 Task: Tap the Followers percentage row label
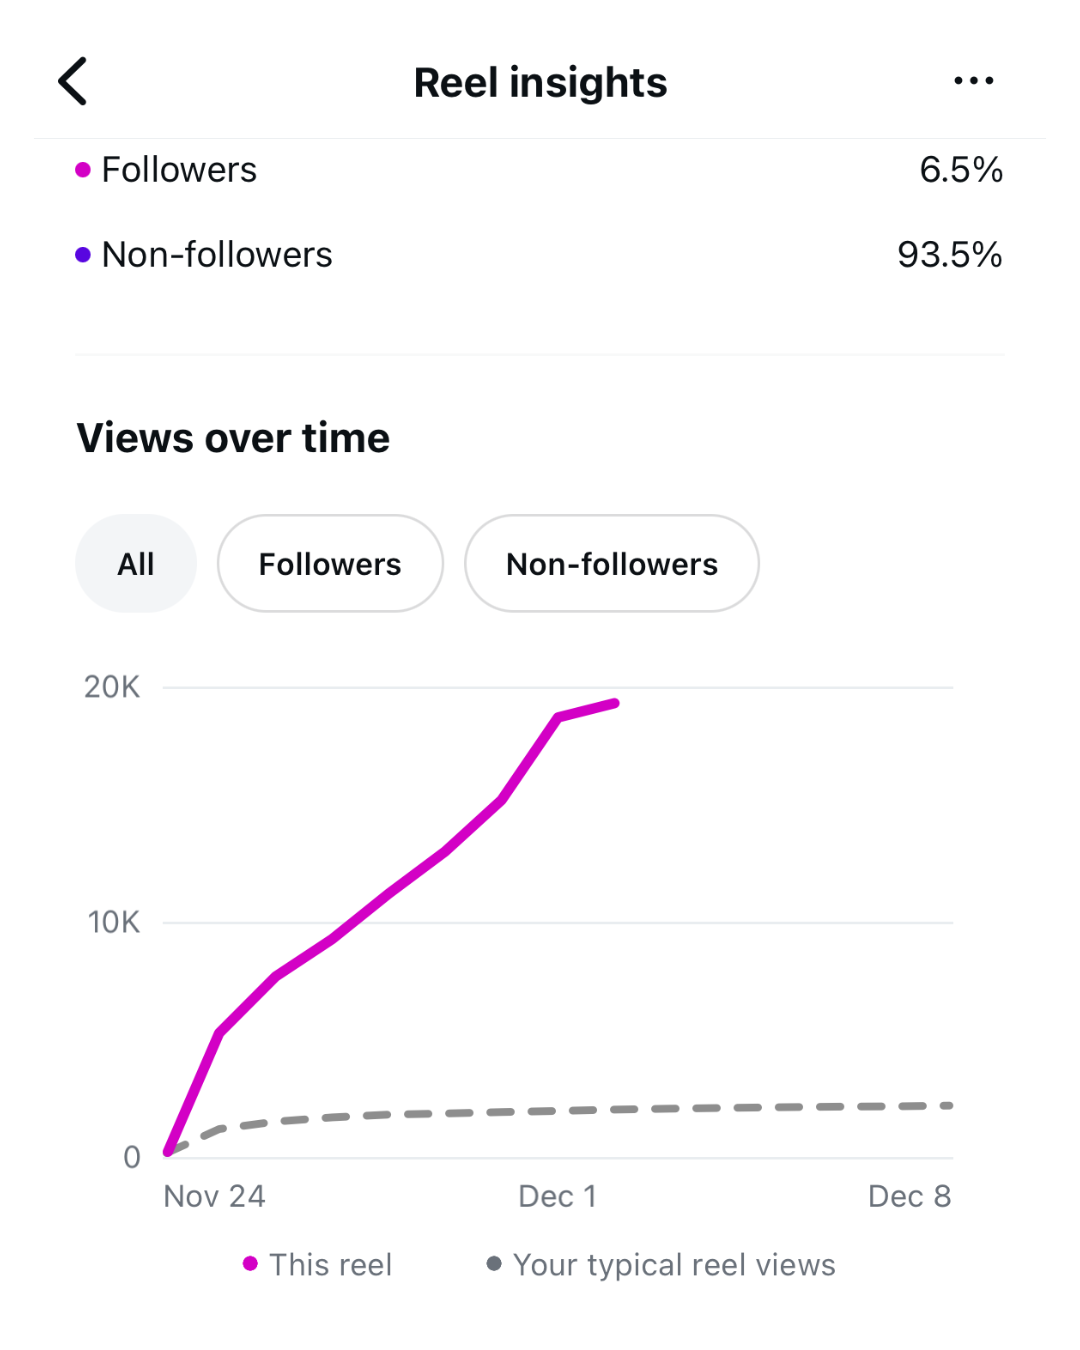[x=180, y=170]
